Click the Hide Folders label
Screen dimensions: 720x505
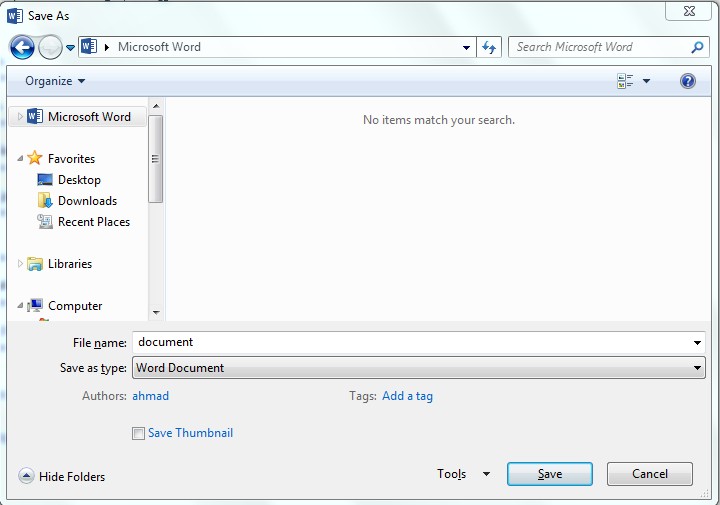(72, 477)
